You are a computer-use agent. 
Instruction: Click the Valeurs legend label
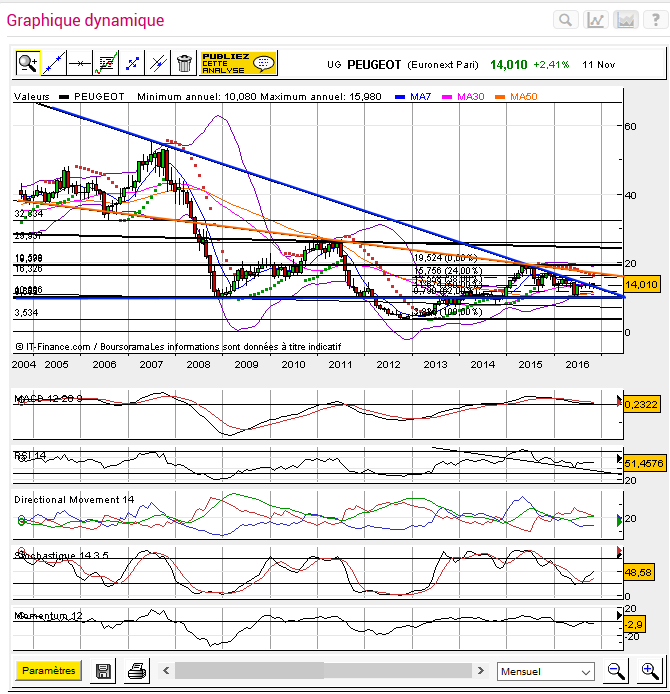click(x=31, y=96)
